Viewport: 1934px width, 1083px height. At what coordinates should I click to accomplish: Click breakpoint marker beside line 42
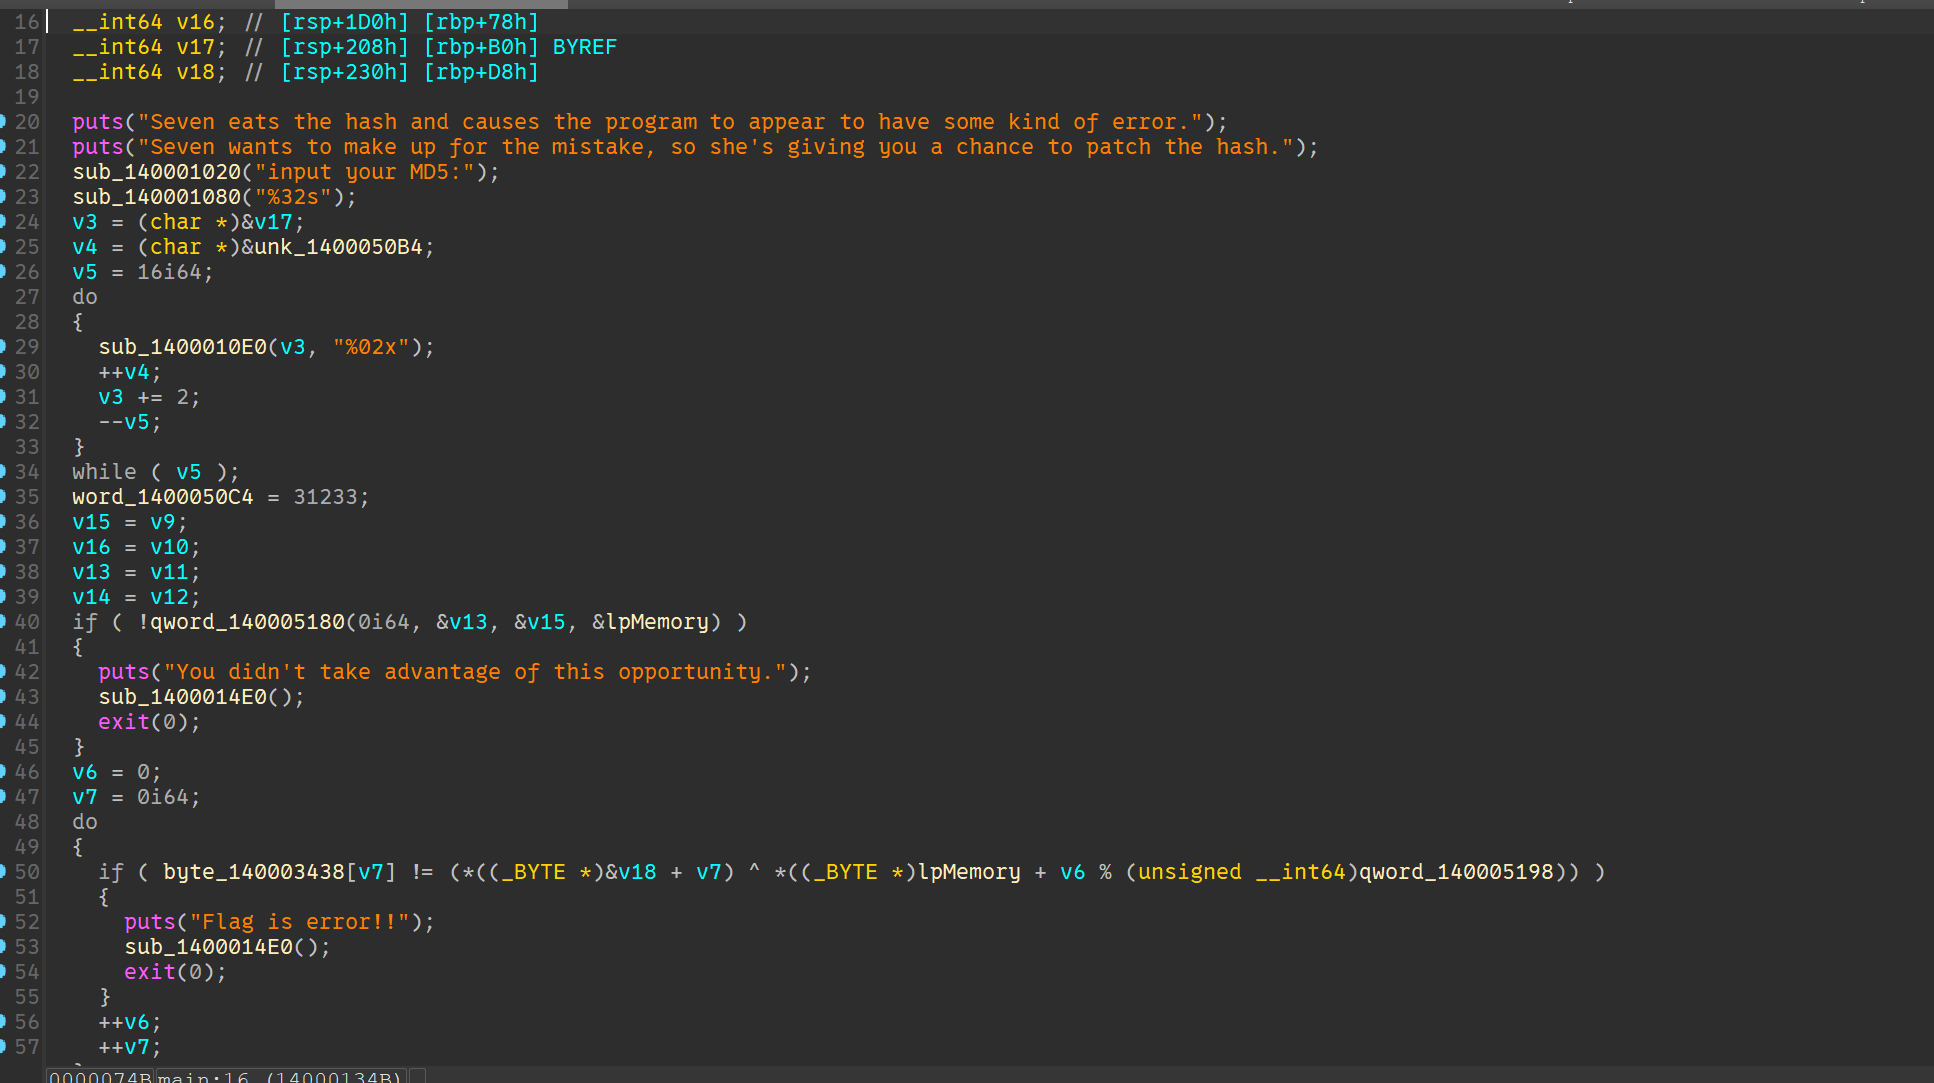coord(3,672)
